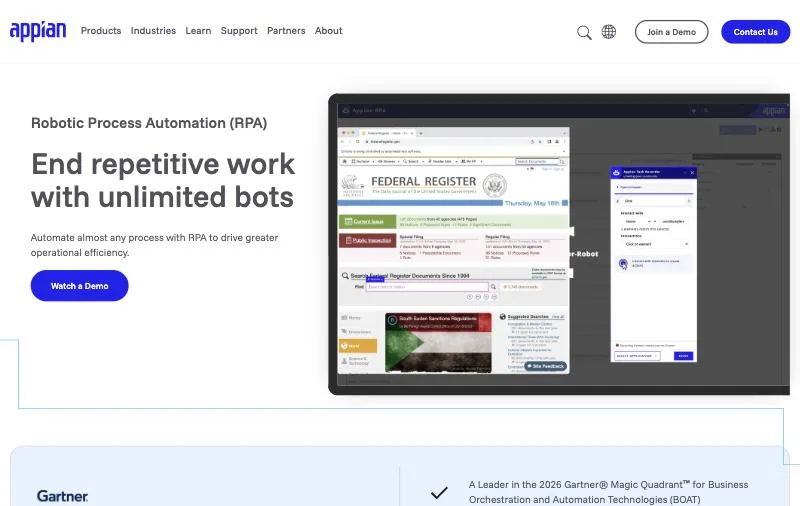Click the Join a Demo button

(671, 32)
